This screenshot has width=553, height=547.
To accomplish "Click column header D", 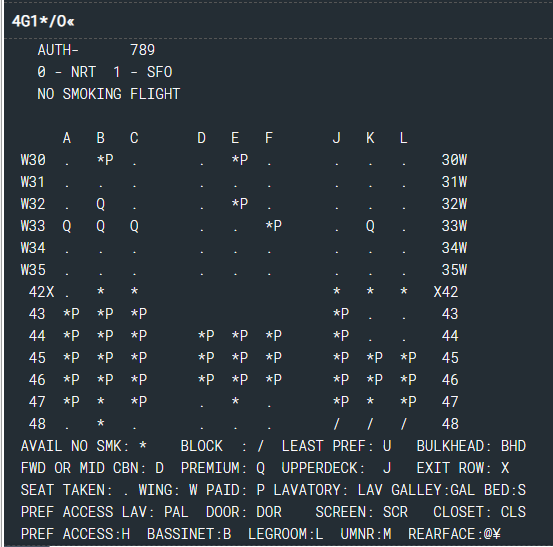I will click(x=201, y=138).
